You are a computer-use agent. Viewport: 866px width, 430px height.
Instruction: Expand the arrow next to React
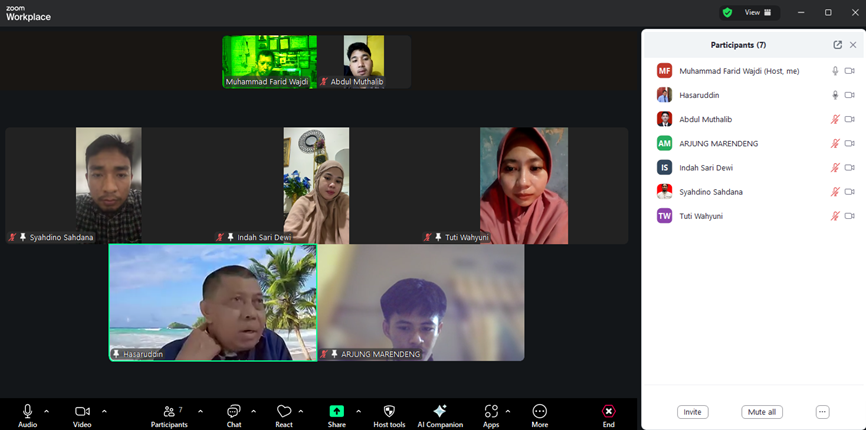pos(301,411)
